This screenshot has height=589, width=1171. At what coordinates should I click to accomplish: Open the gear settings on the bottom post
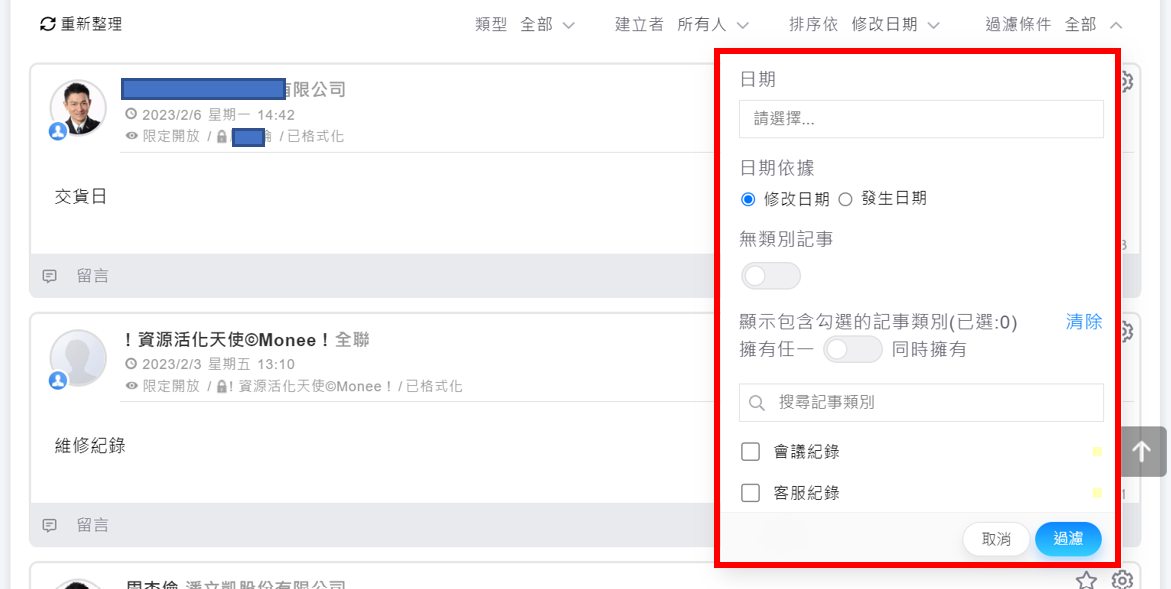[1123, 580]
